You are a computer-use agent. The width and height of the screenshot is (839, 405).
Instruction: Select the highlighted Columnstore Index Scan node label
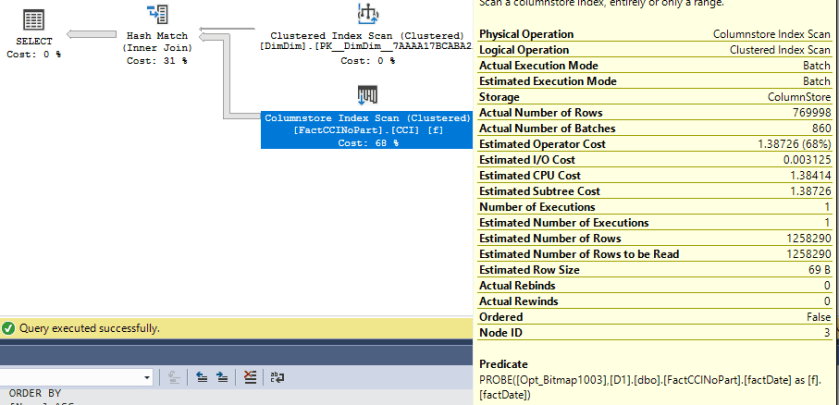tap(366, 130)
